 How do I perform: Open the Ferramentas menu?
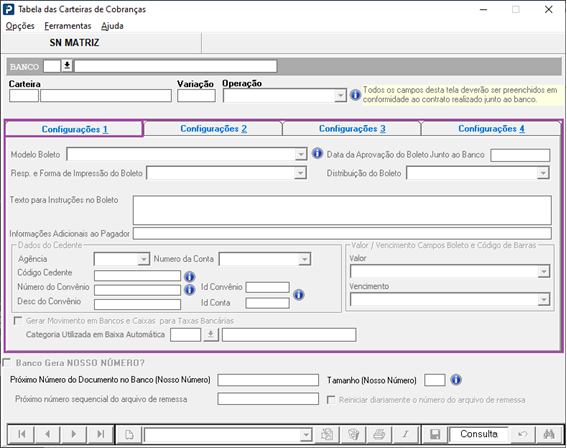tap(68, 26)
